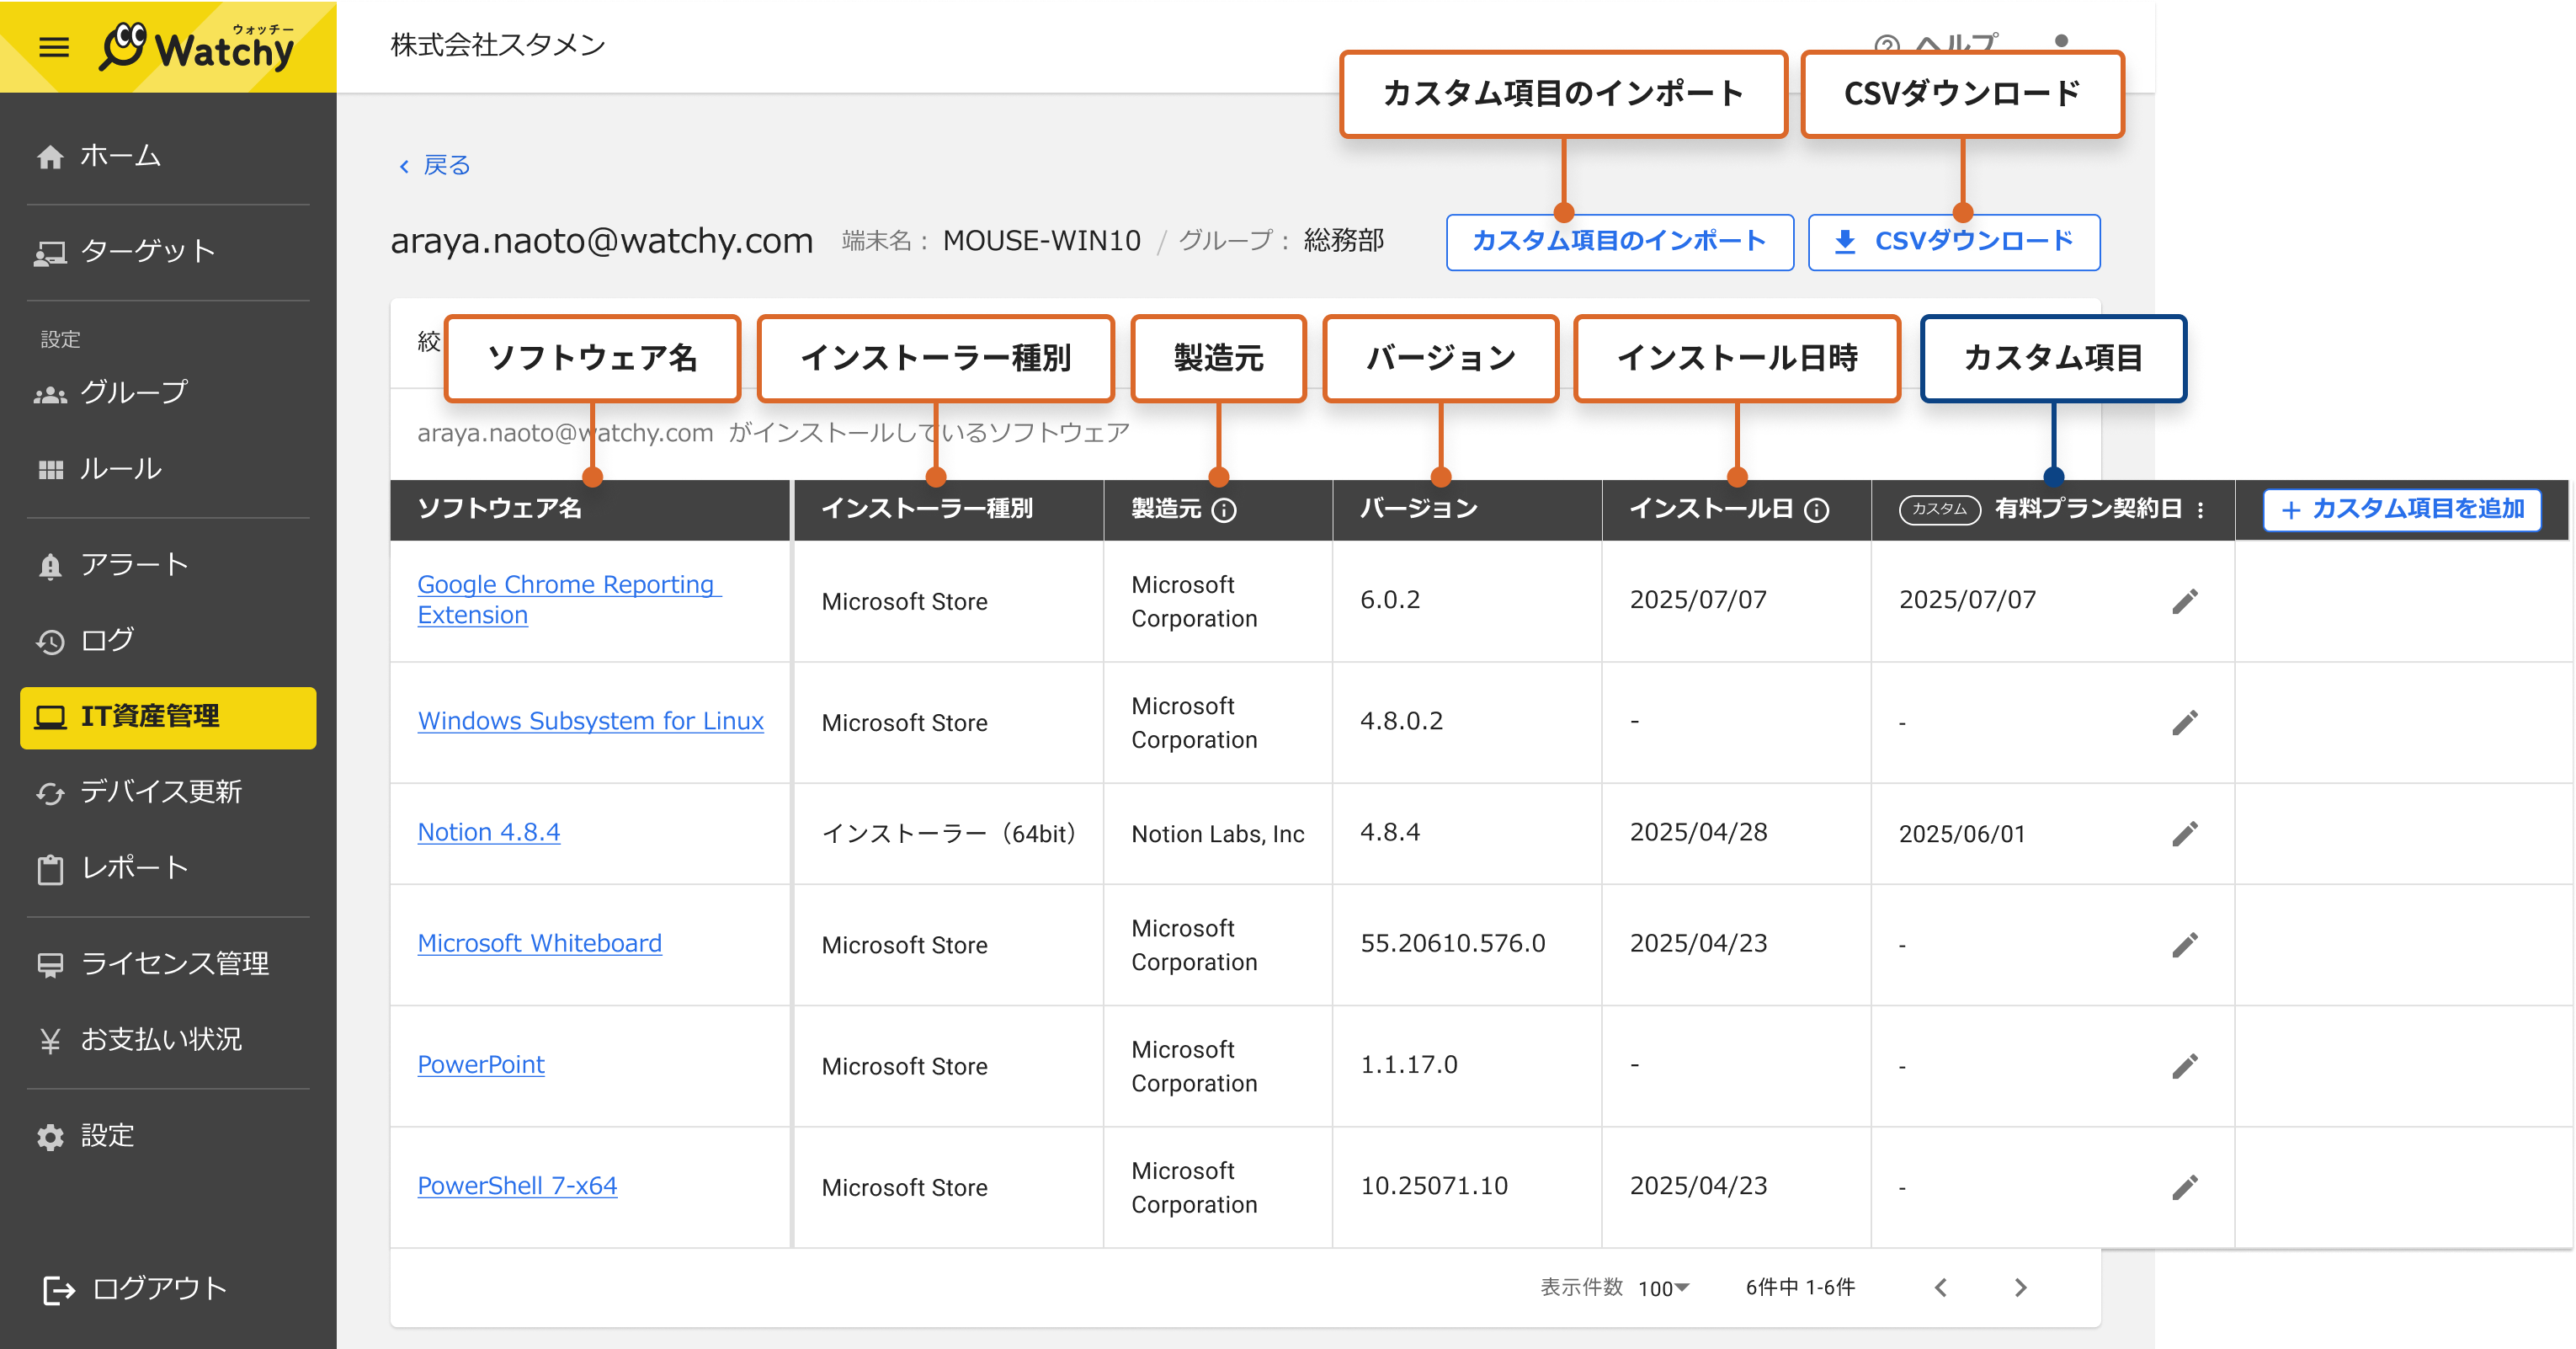2576x1349 pixels.
Task: Edit custom field for Google Chrome Reporting Extension
Action: point(2185,601)
